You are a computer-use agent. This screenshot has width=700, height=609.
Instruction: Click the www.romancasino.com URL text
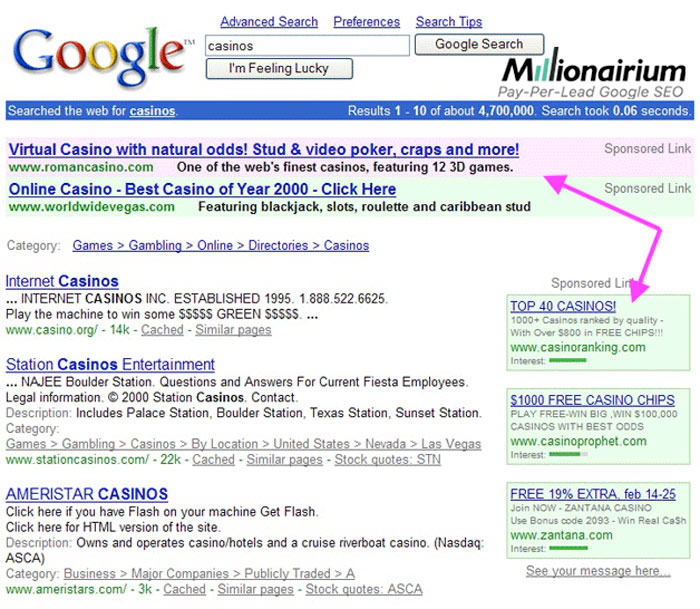(81, 167)
